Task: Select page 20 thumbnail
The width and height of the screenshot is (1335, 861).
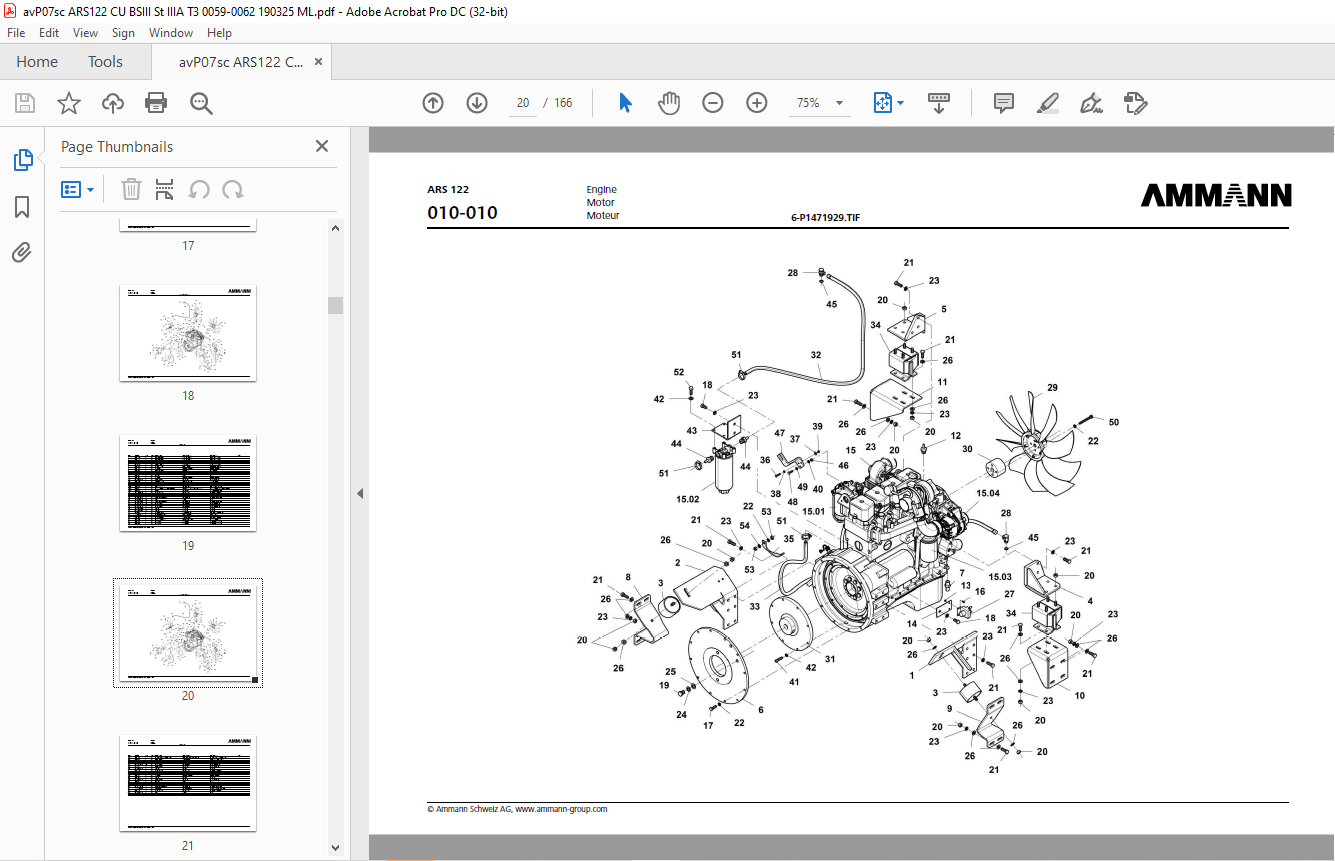Action: (x=188, y=633)
